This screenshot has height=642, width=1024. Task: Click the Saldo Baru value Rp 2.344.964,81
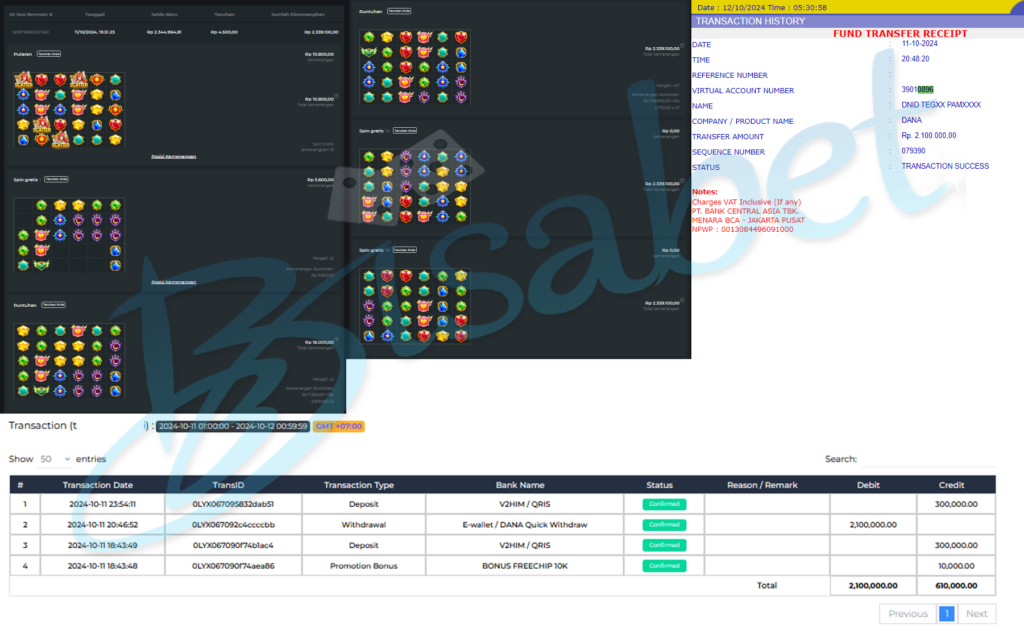(164, 32)
